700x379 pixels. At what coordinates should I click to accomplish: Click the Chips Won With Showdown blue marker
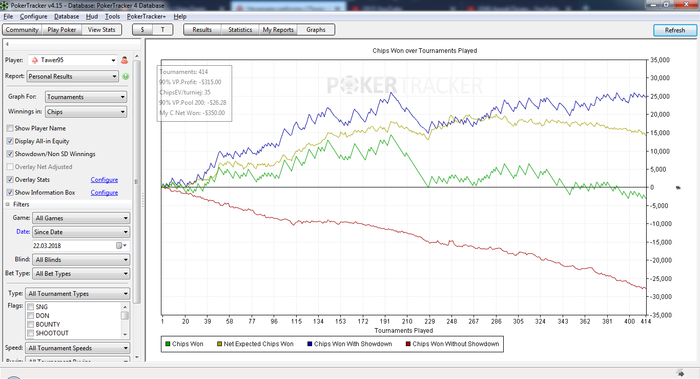point(310,344)
